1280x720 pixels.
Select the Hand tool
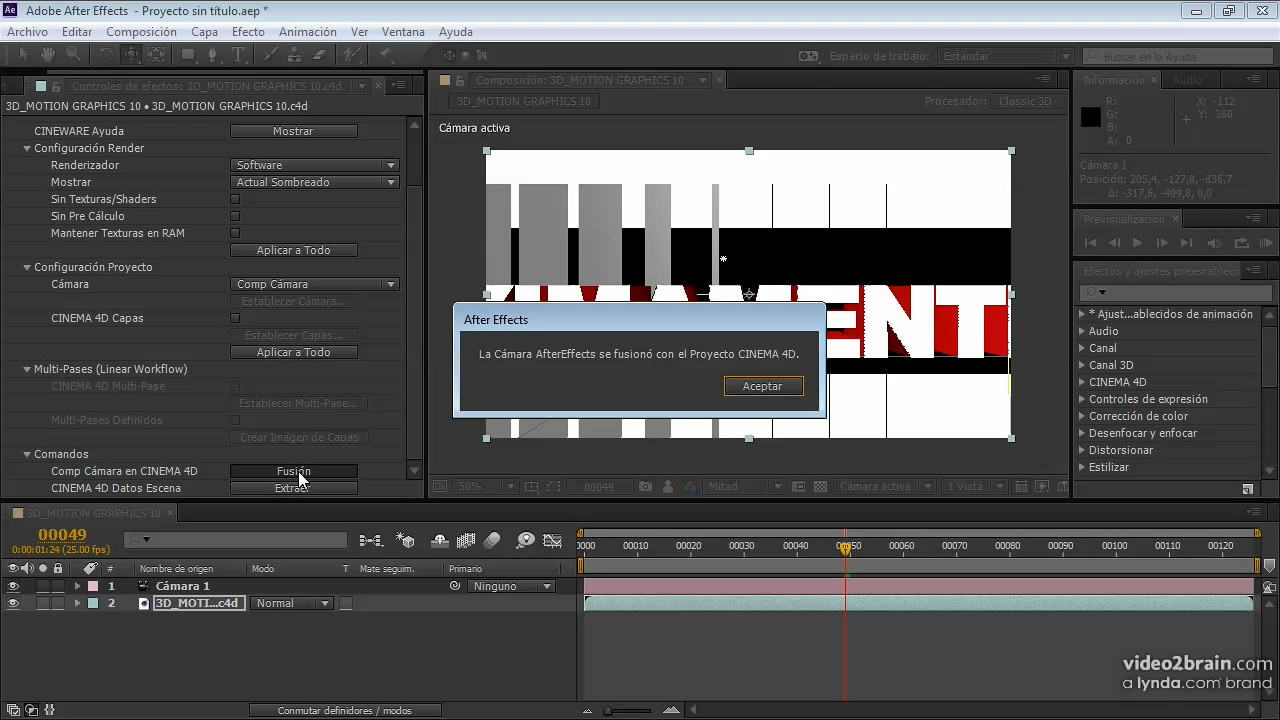[x=48, y=55]
